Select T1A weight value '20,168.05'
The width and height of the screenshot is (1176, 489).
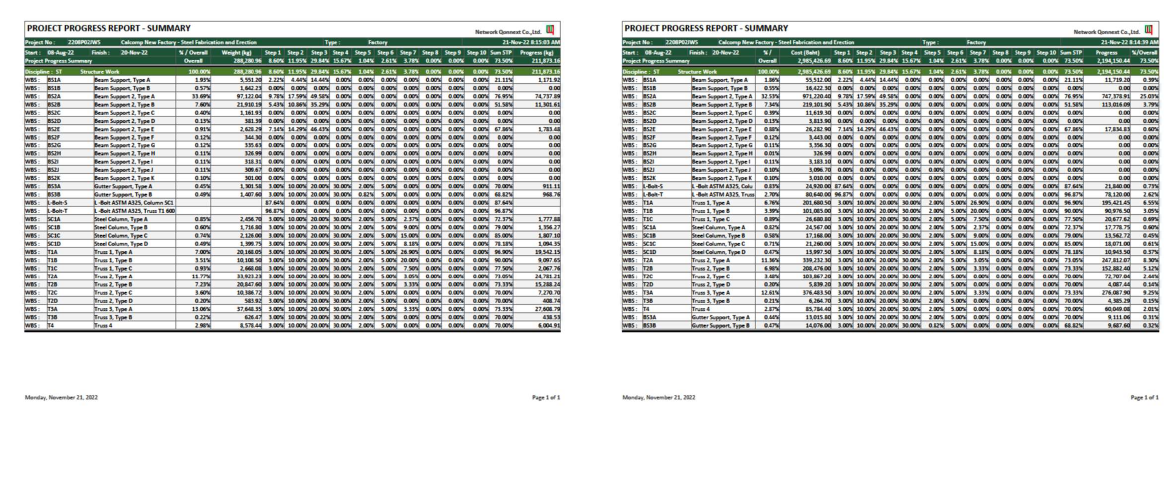pos(248,253)
